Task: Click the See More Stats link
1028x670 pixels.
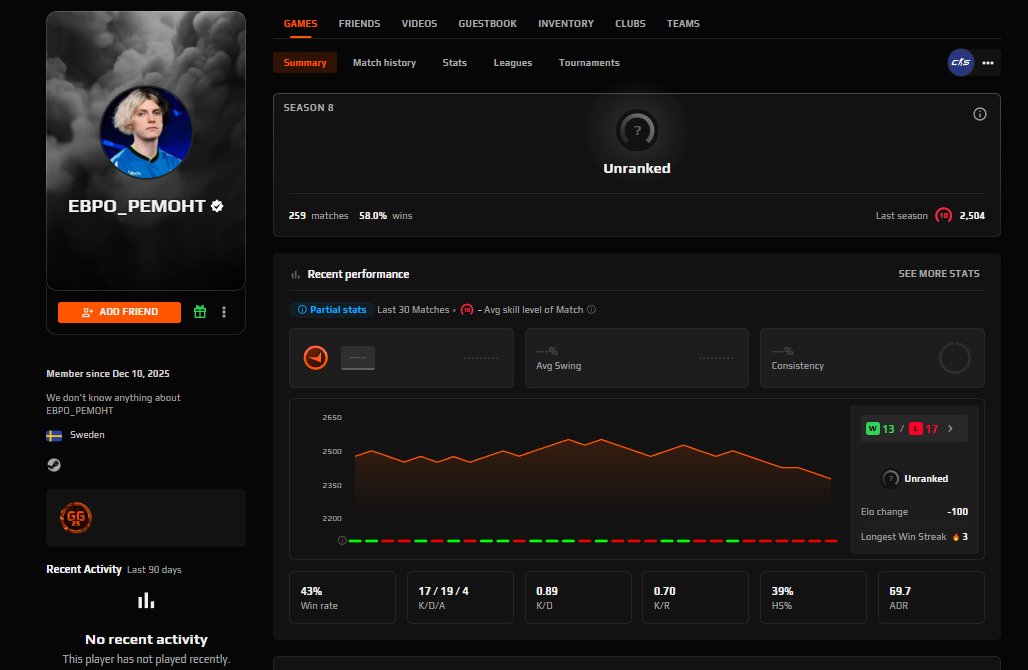Action: (x=939, y=274)
